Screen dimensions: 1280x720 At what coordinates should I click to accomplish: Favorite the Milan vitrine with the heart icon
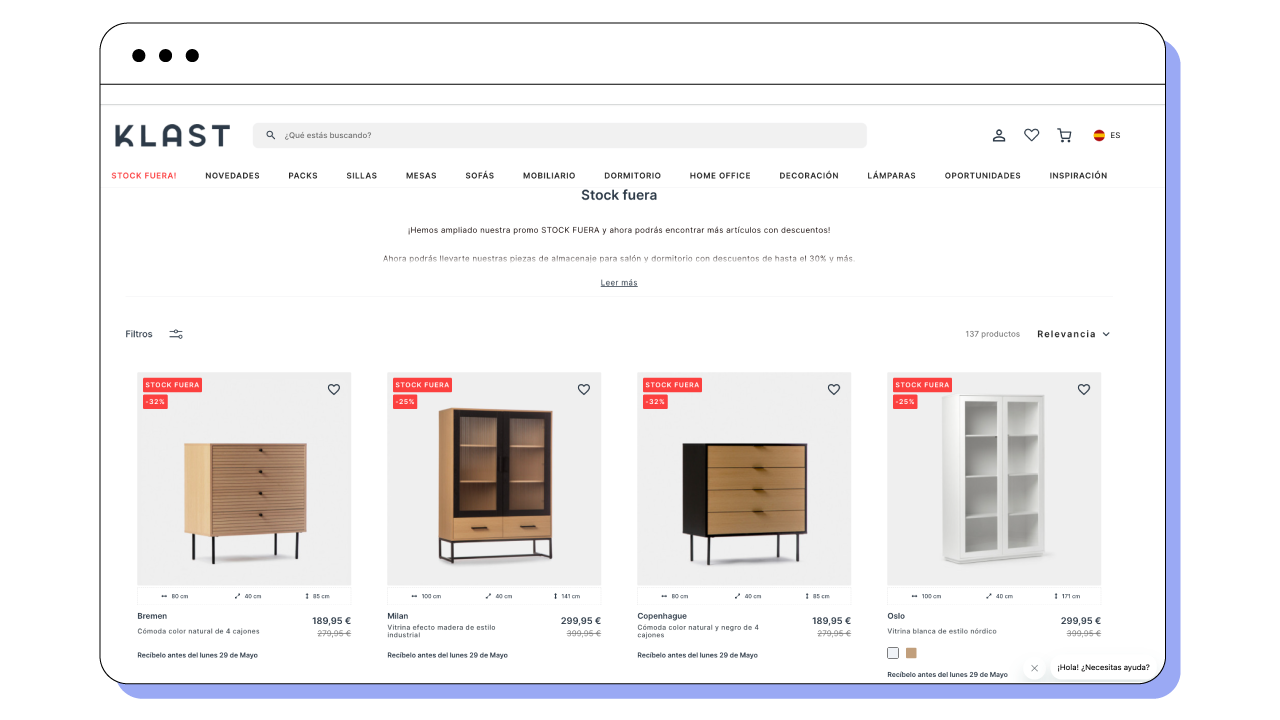coord(584,389)
